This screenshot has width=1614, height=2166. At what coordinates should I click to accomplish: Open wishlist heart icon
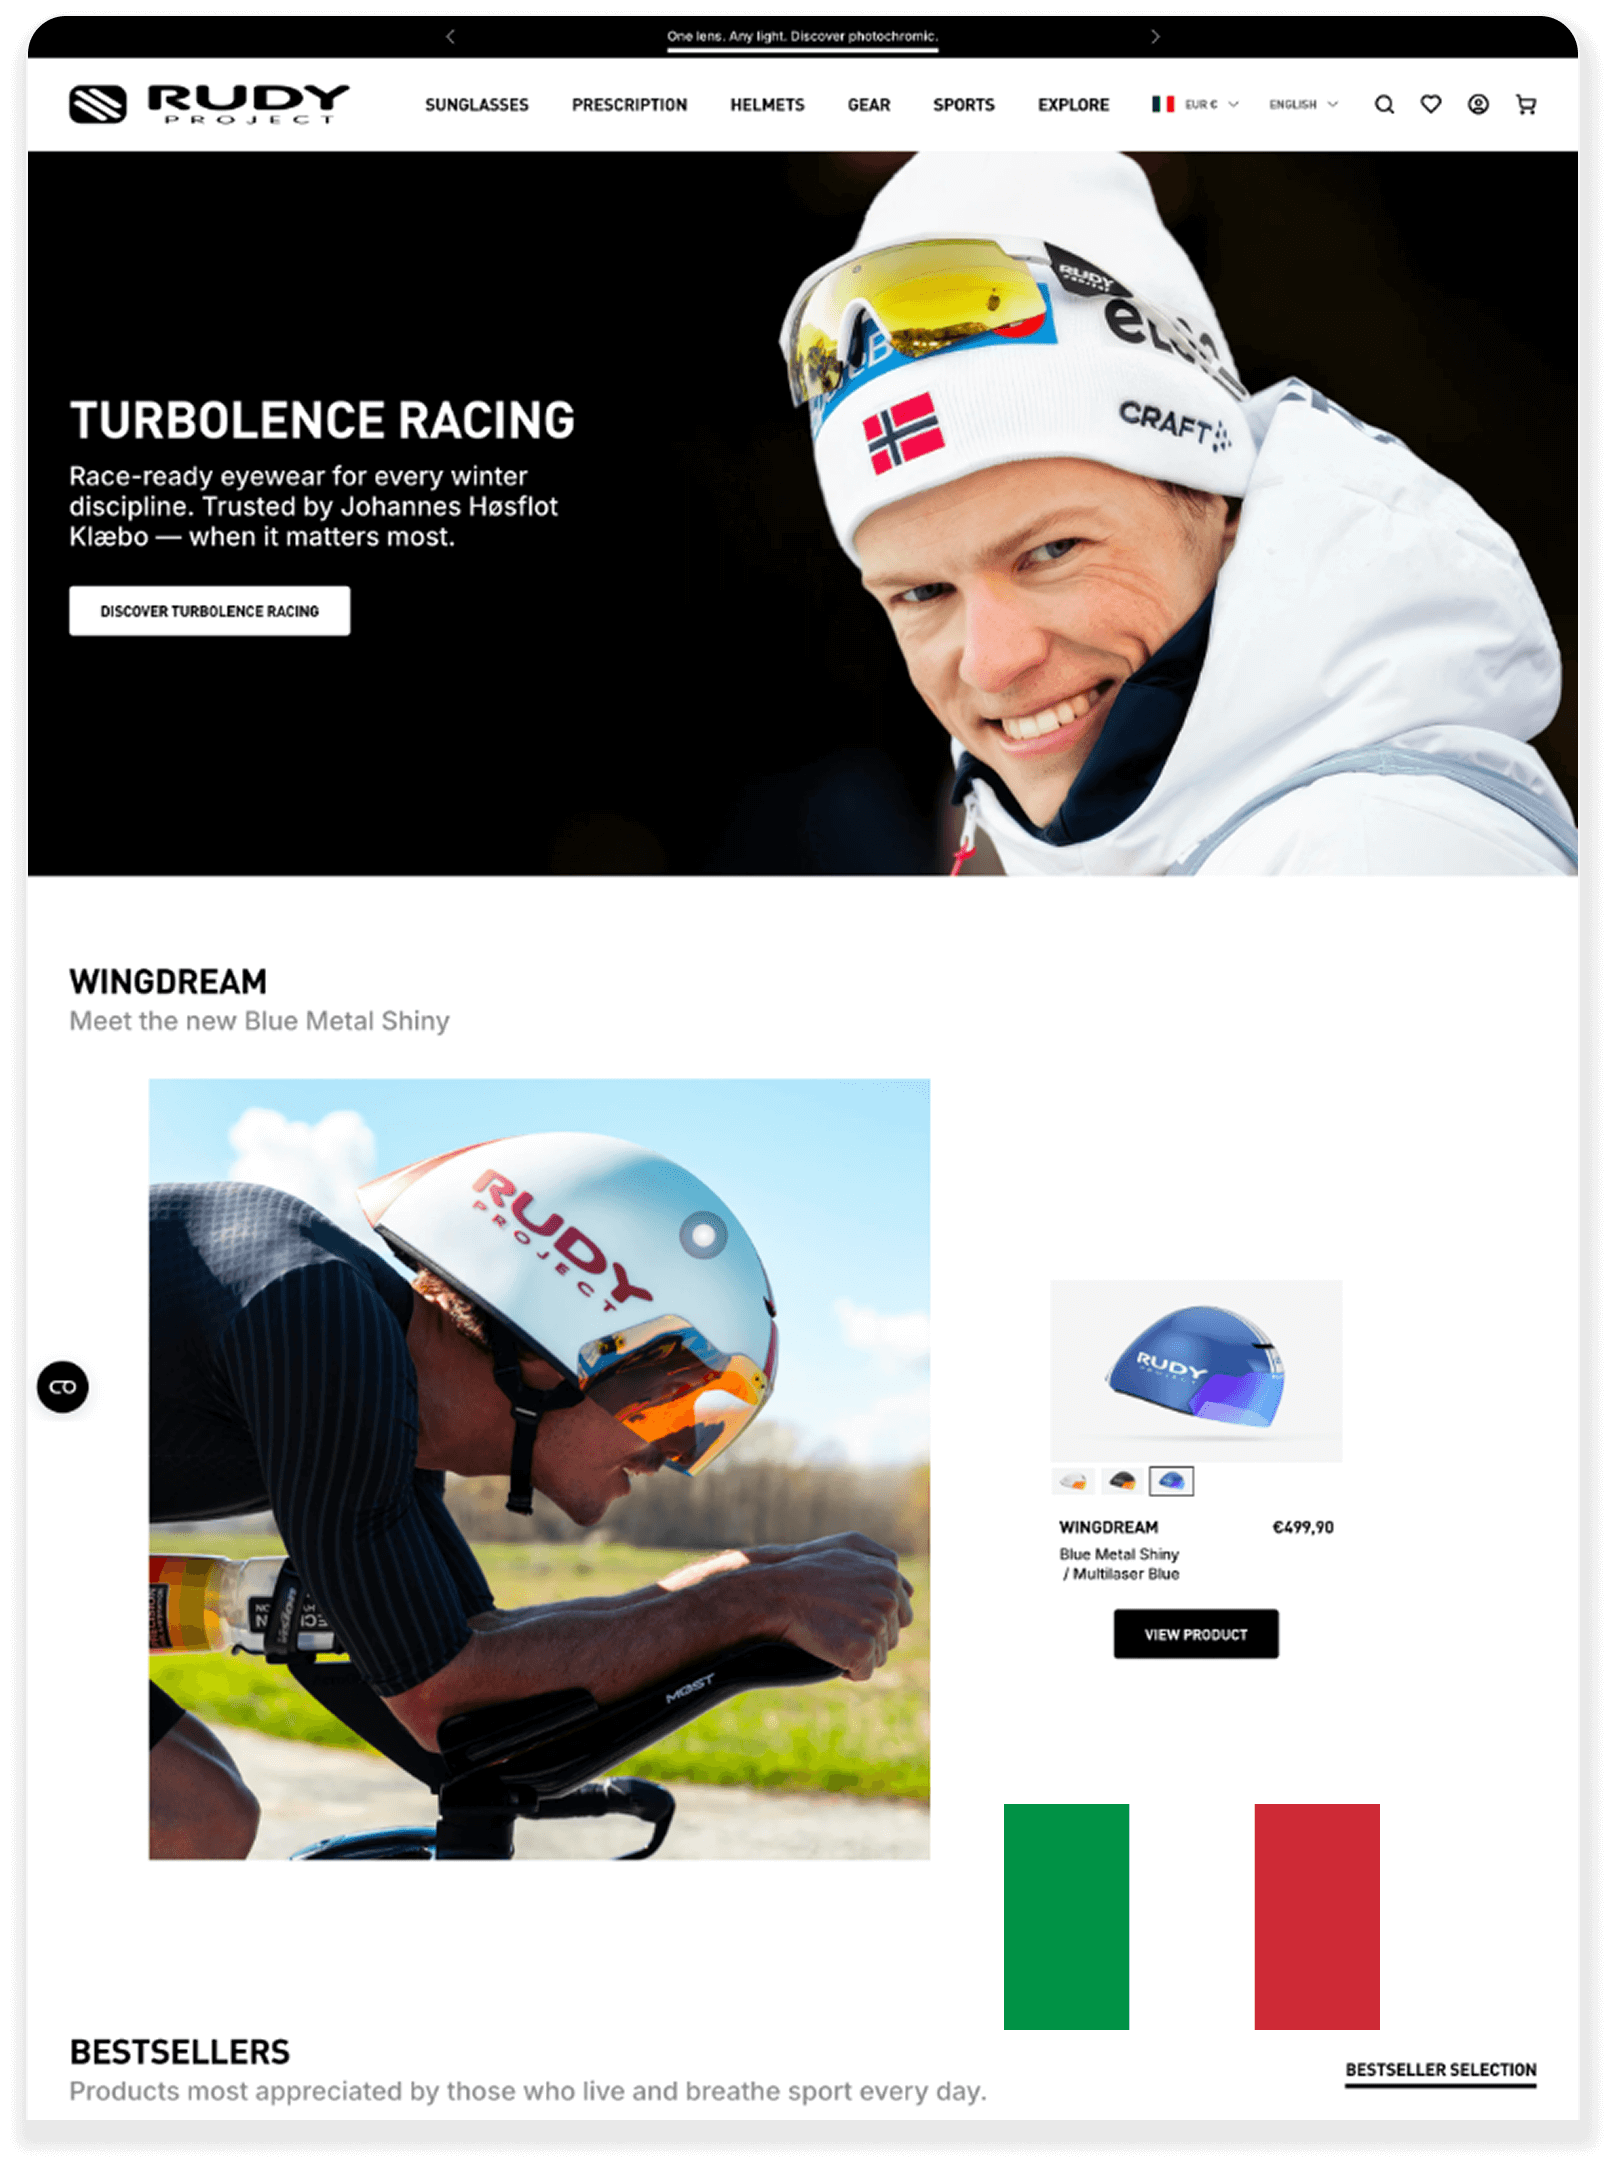[1431, 105]
